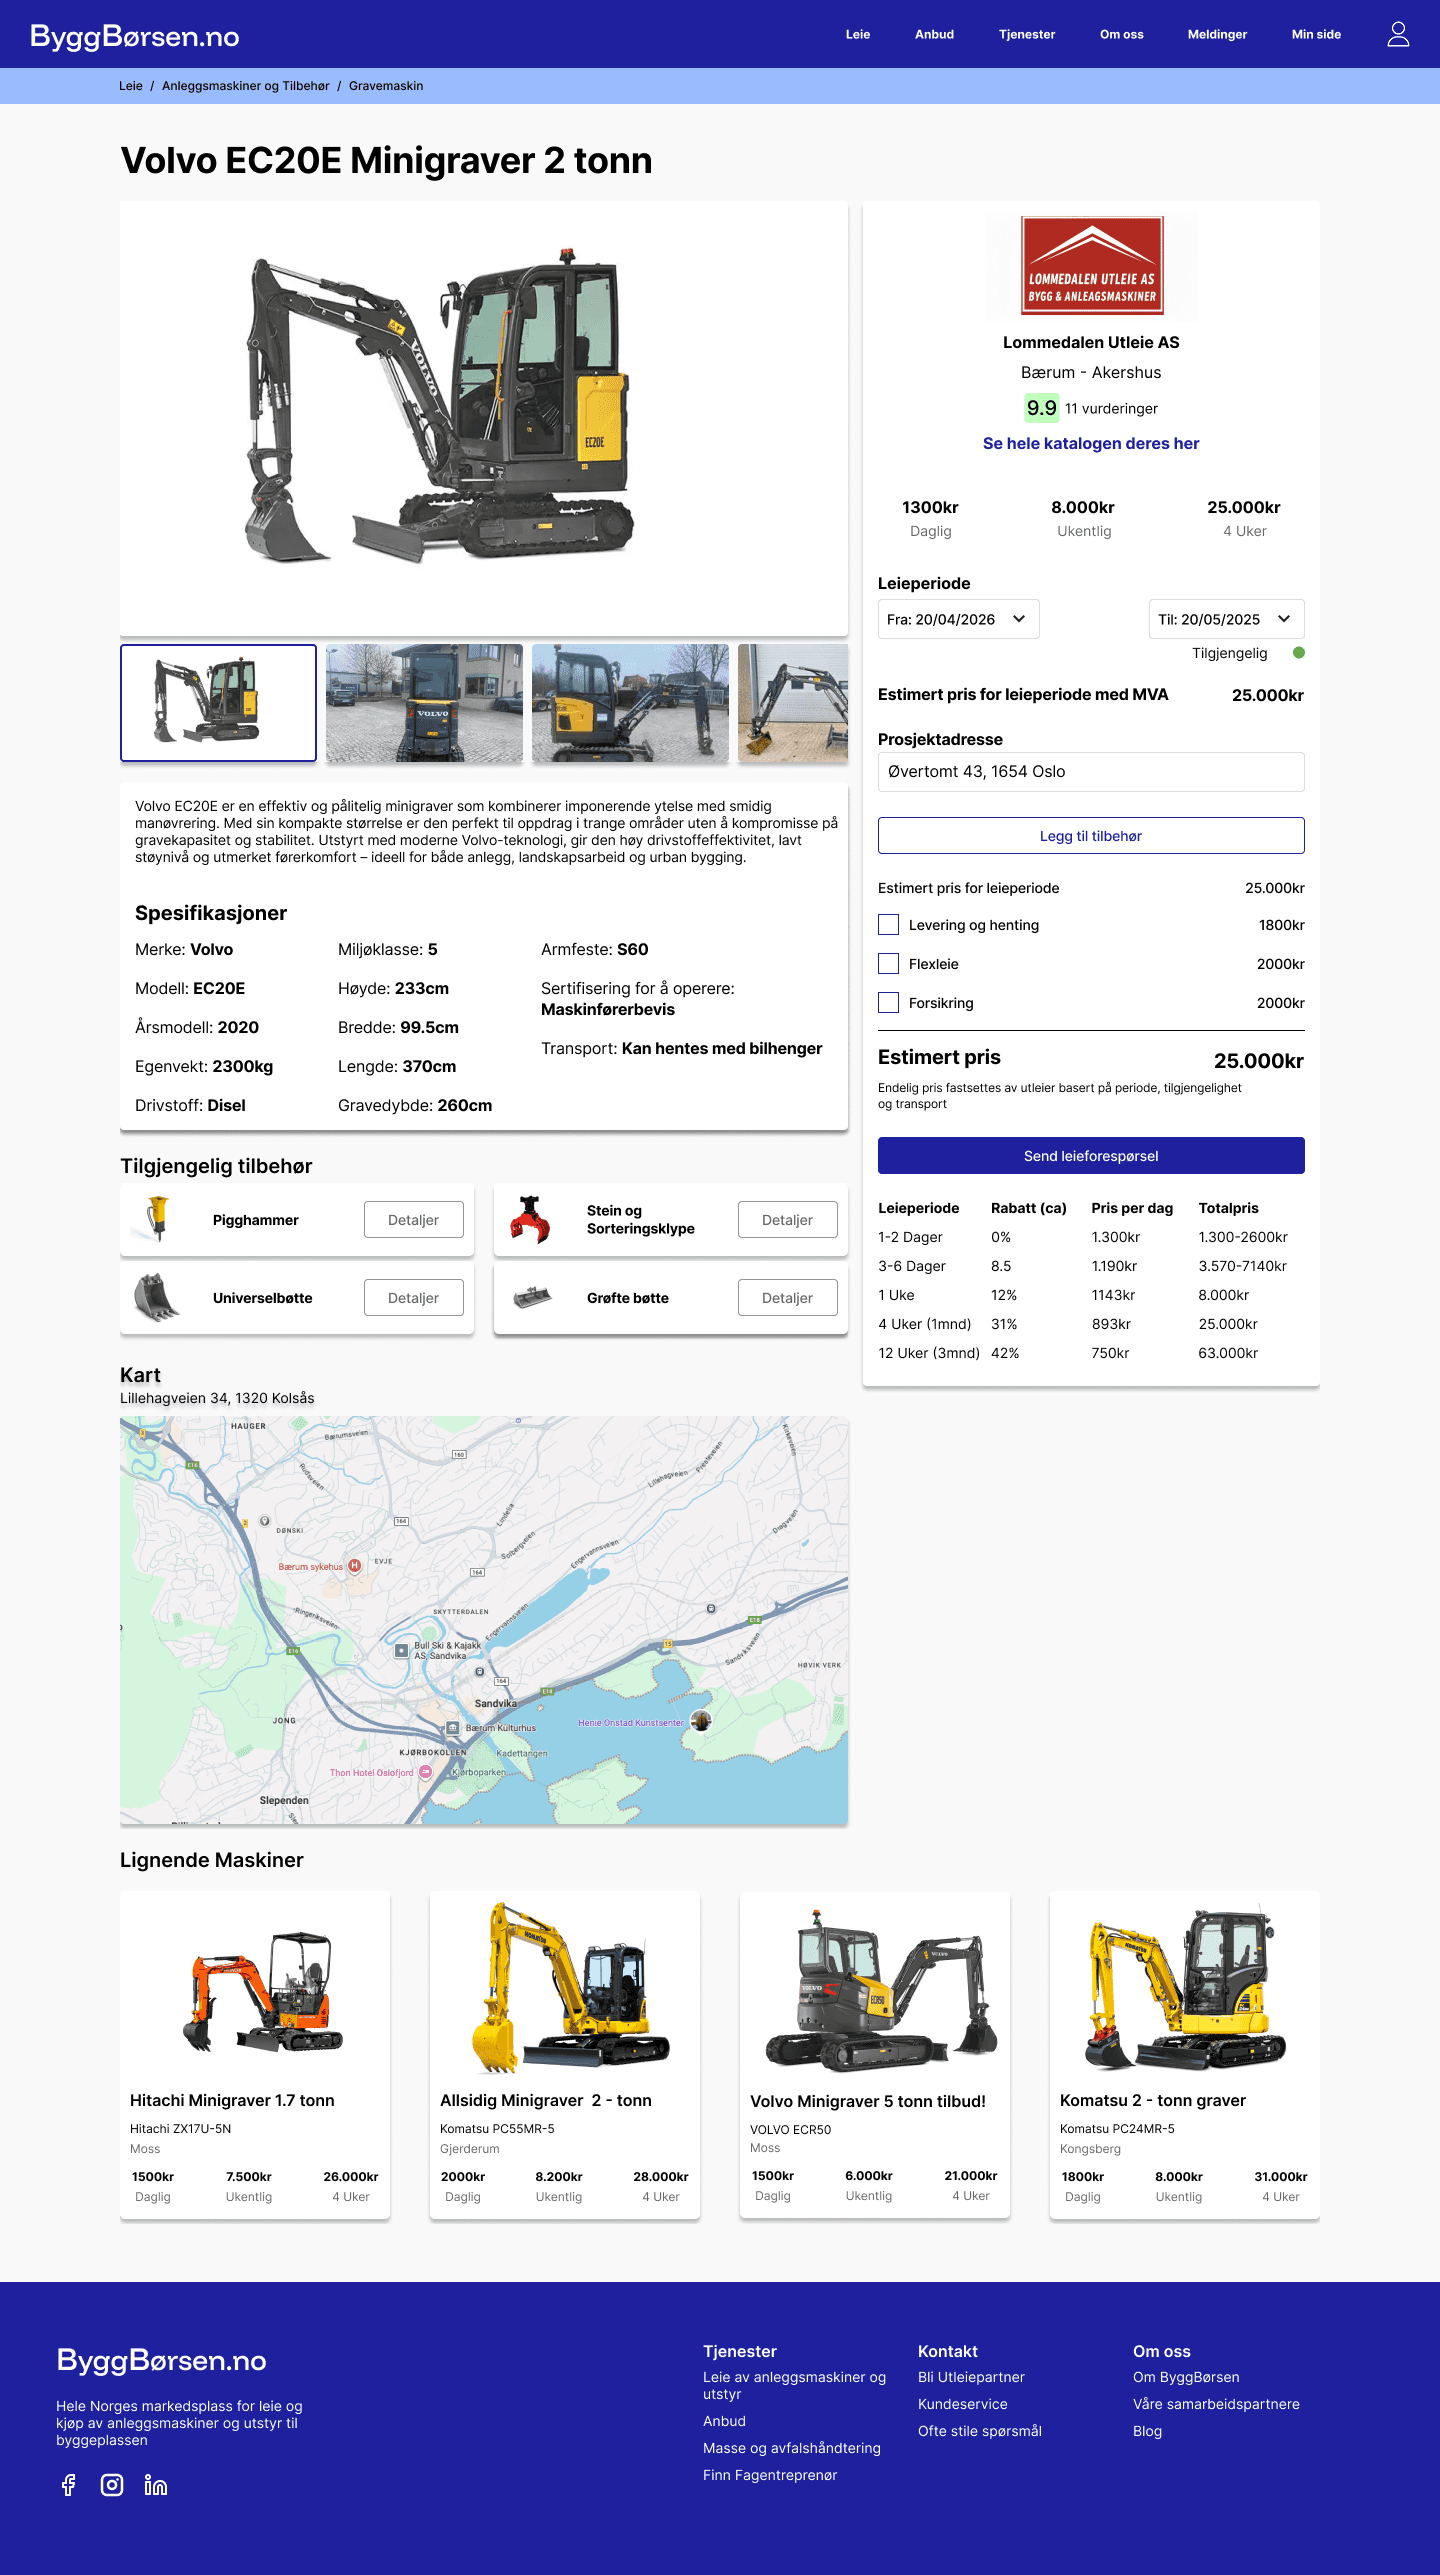Click the Prosjektadresse input field
This screenshot has width=1440, height=2575.
pos(1091,771)
